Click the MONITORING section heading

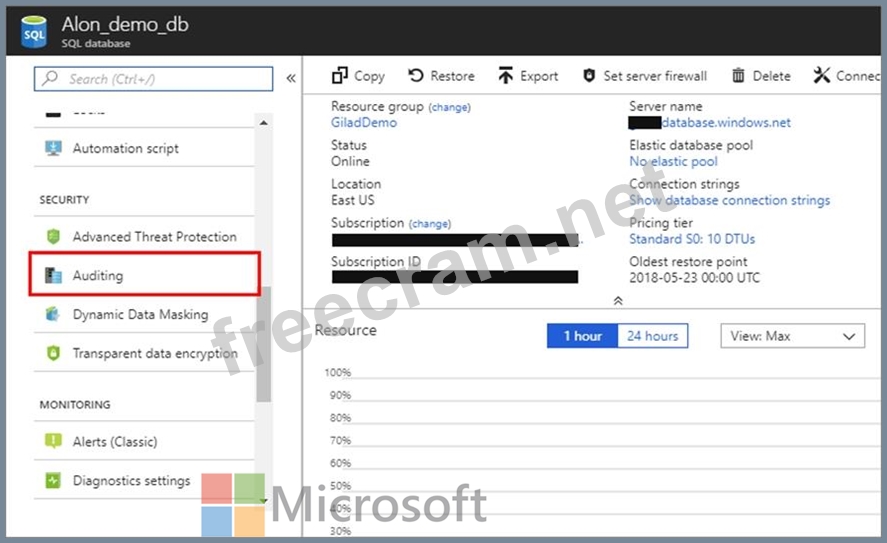coord(75,404)
